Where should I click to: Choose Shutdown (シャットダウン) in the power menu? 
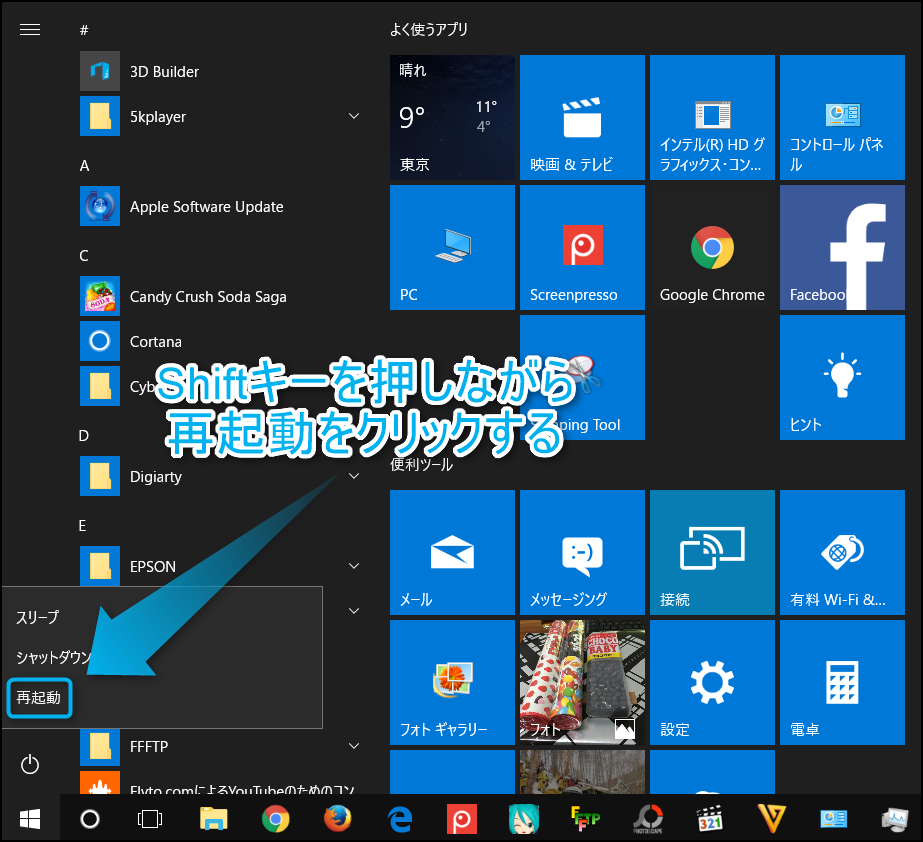pyautogui.click(x=54, y=657)
